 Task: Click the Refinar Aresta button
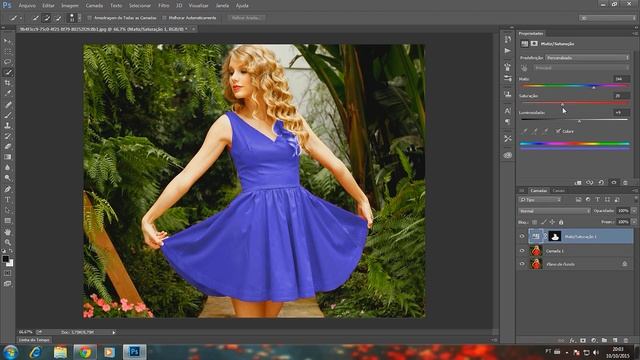point(246,18)
